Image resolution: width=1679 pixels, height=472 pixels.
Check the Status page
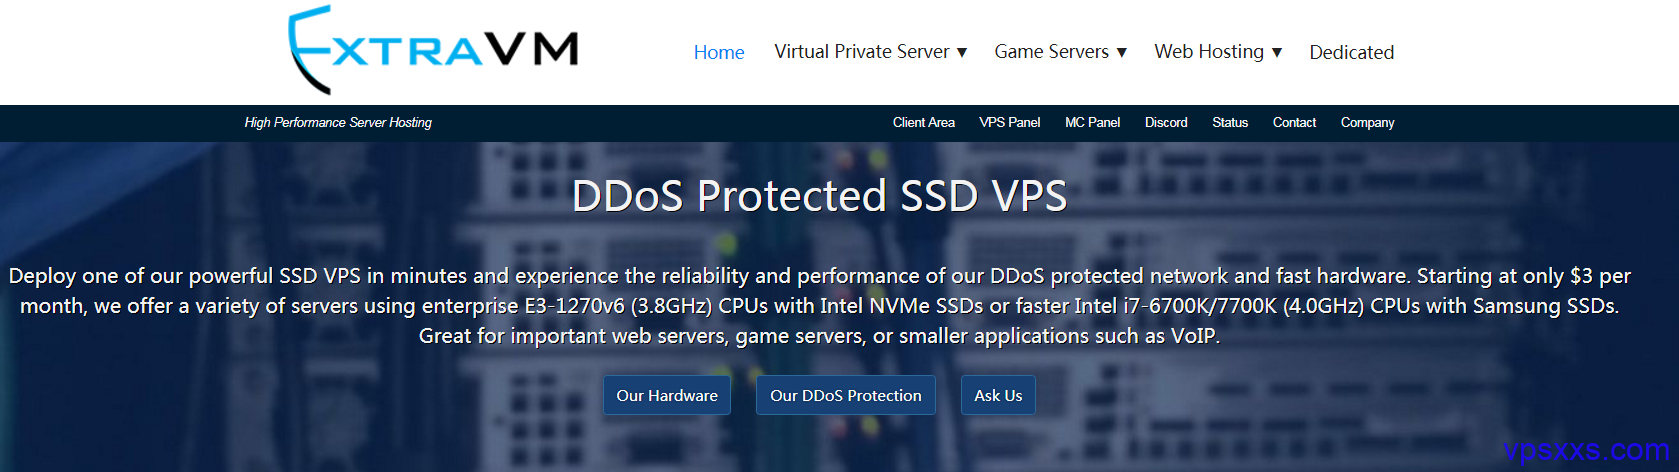(x=1230, y=122)
